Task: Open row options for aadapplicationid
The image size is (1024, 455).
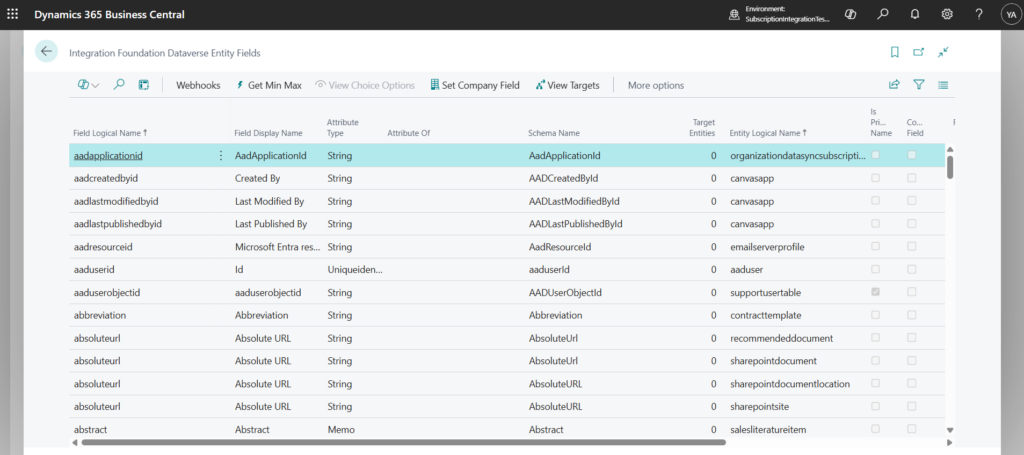Action: click(x=221, y=156)
